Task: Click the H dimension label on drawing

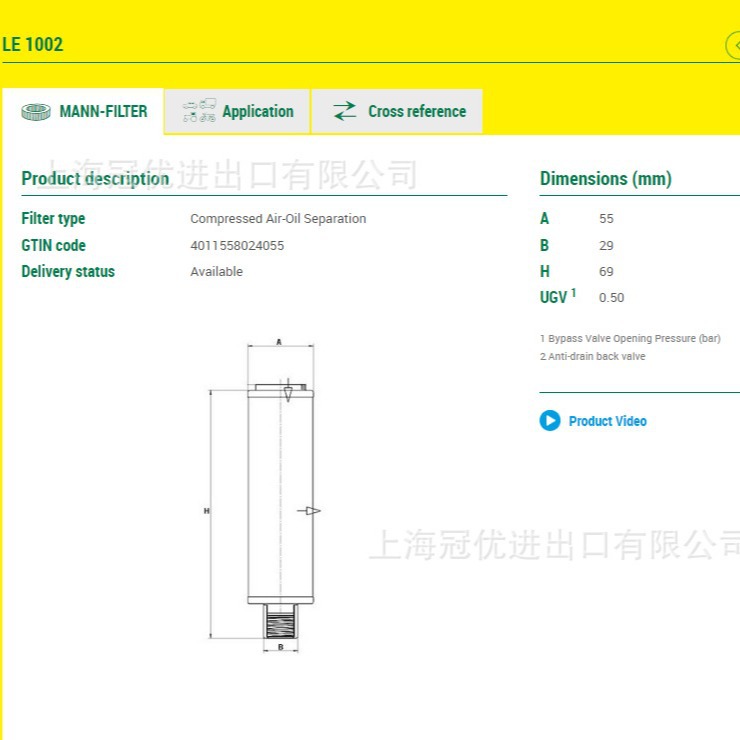Action: pos(206,511)
